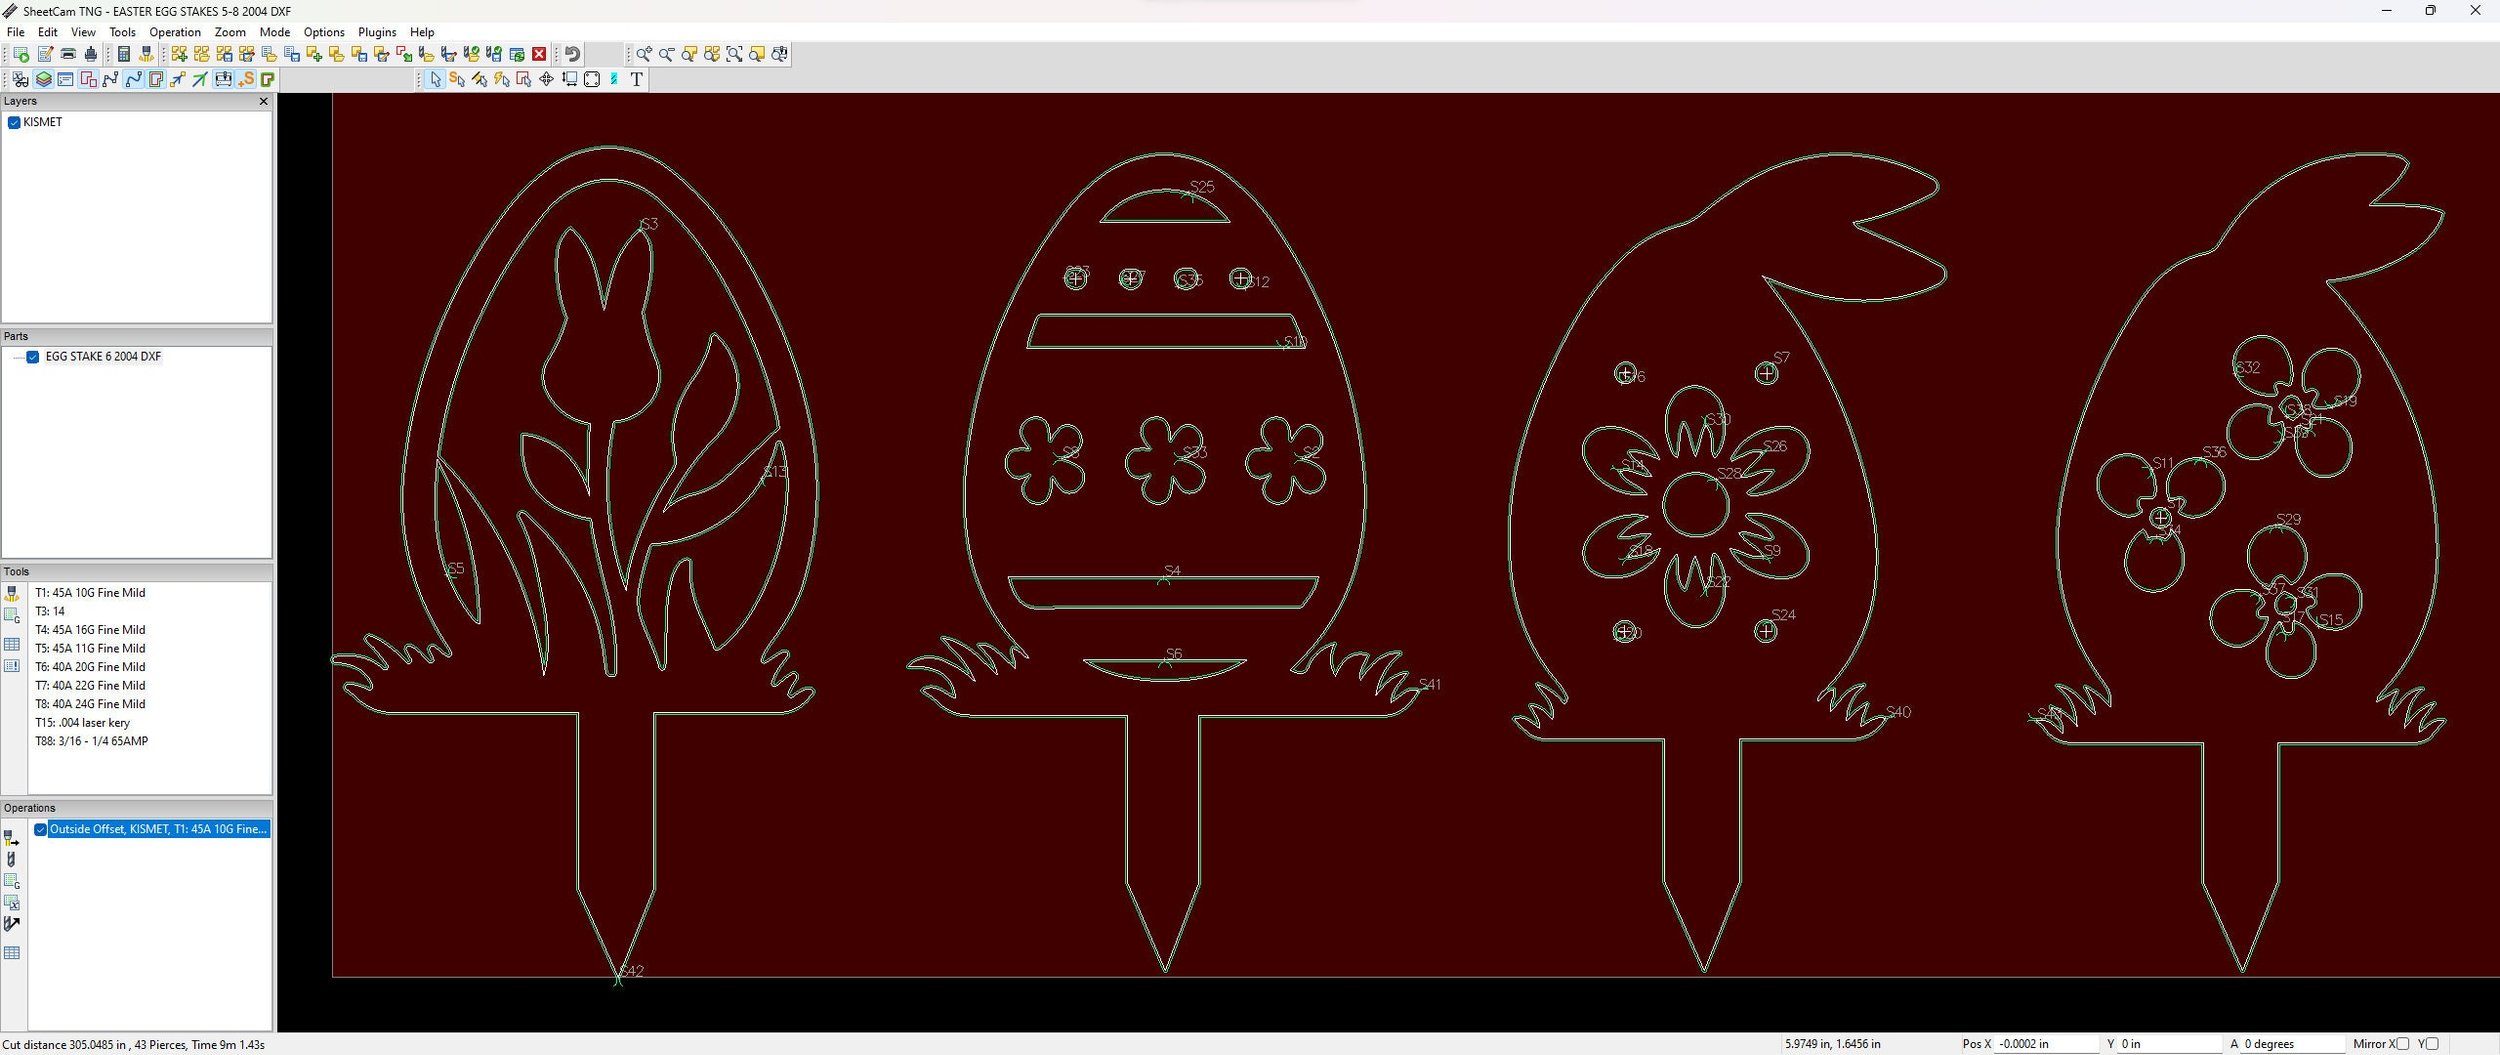Click the zoom out magnifier icon
The height and width of the screenshot is (1055, 2500).
pyautogui.click(x=666, y=54)
